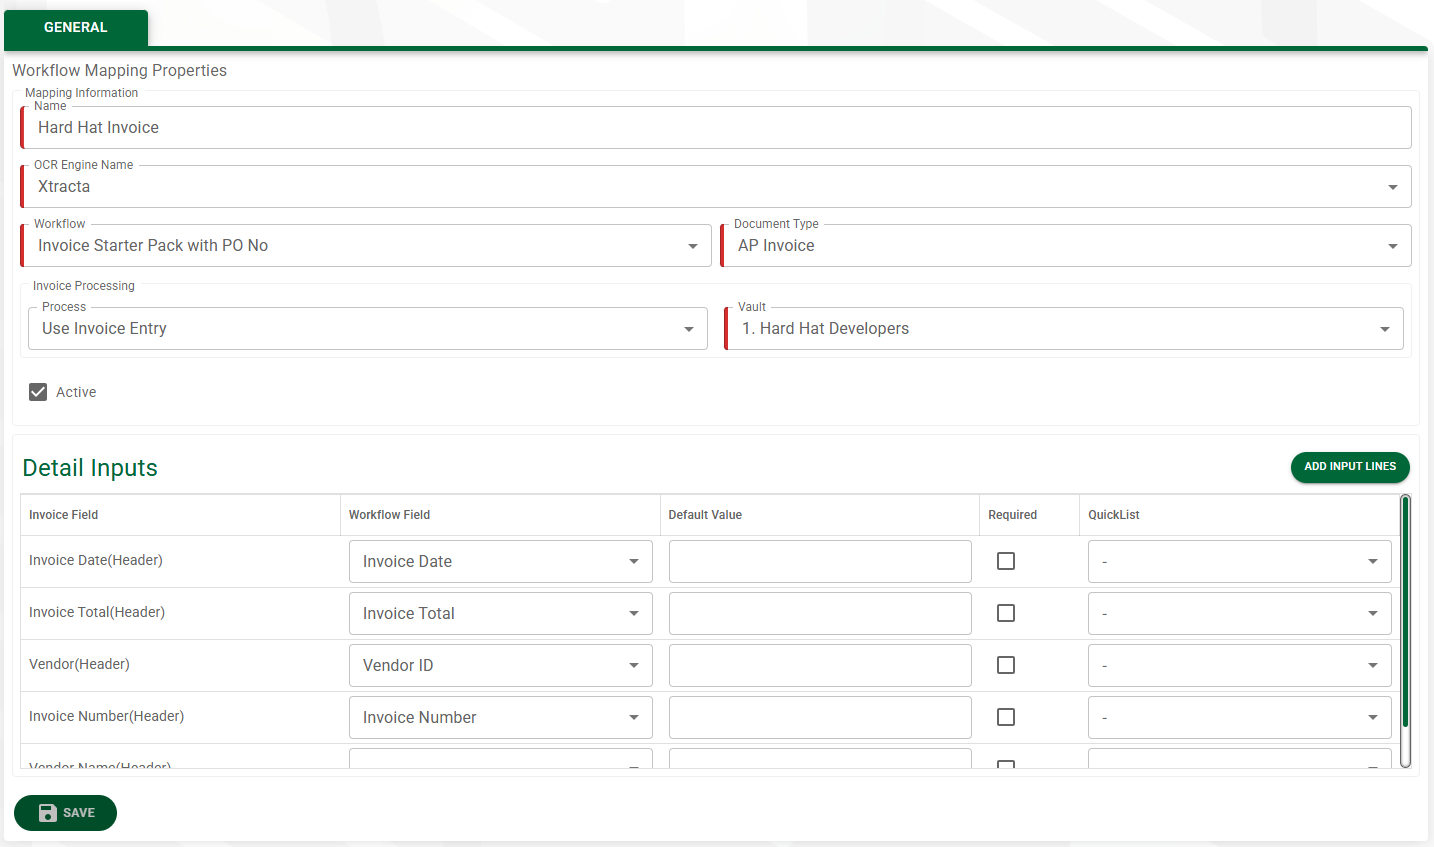Viewport: 1434px width, 847px height.
Task: Check Required box for Invoice Total(Header)
Action: pyautogui.click(x=1006, y=613)
